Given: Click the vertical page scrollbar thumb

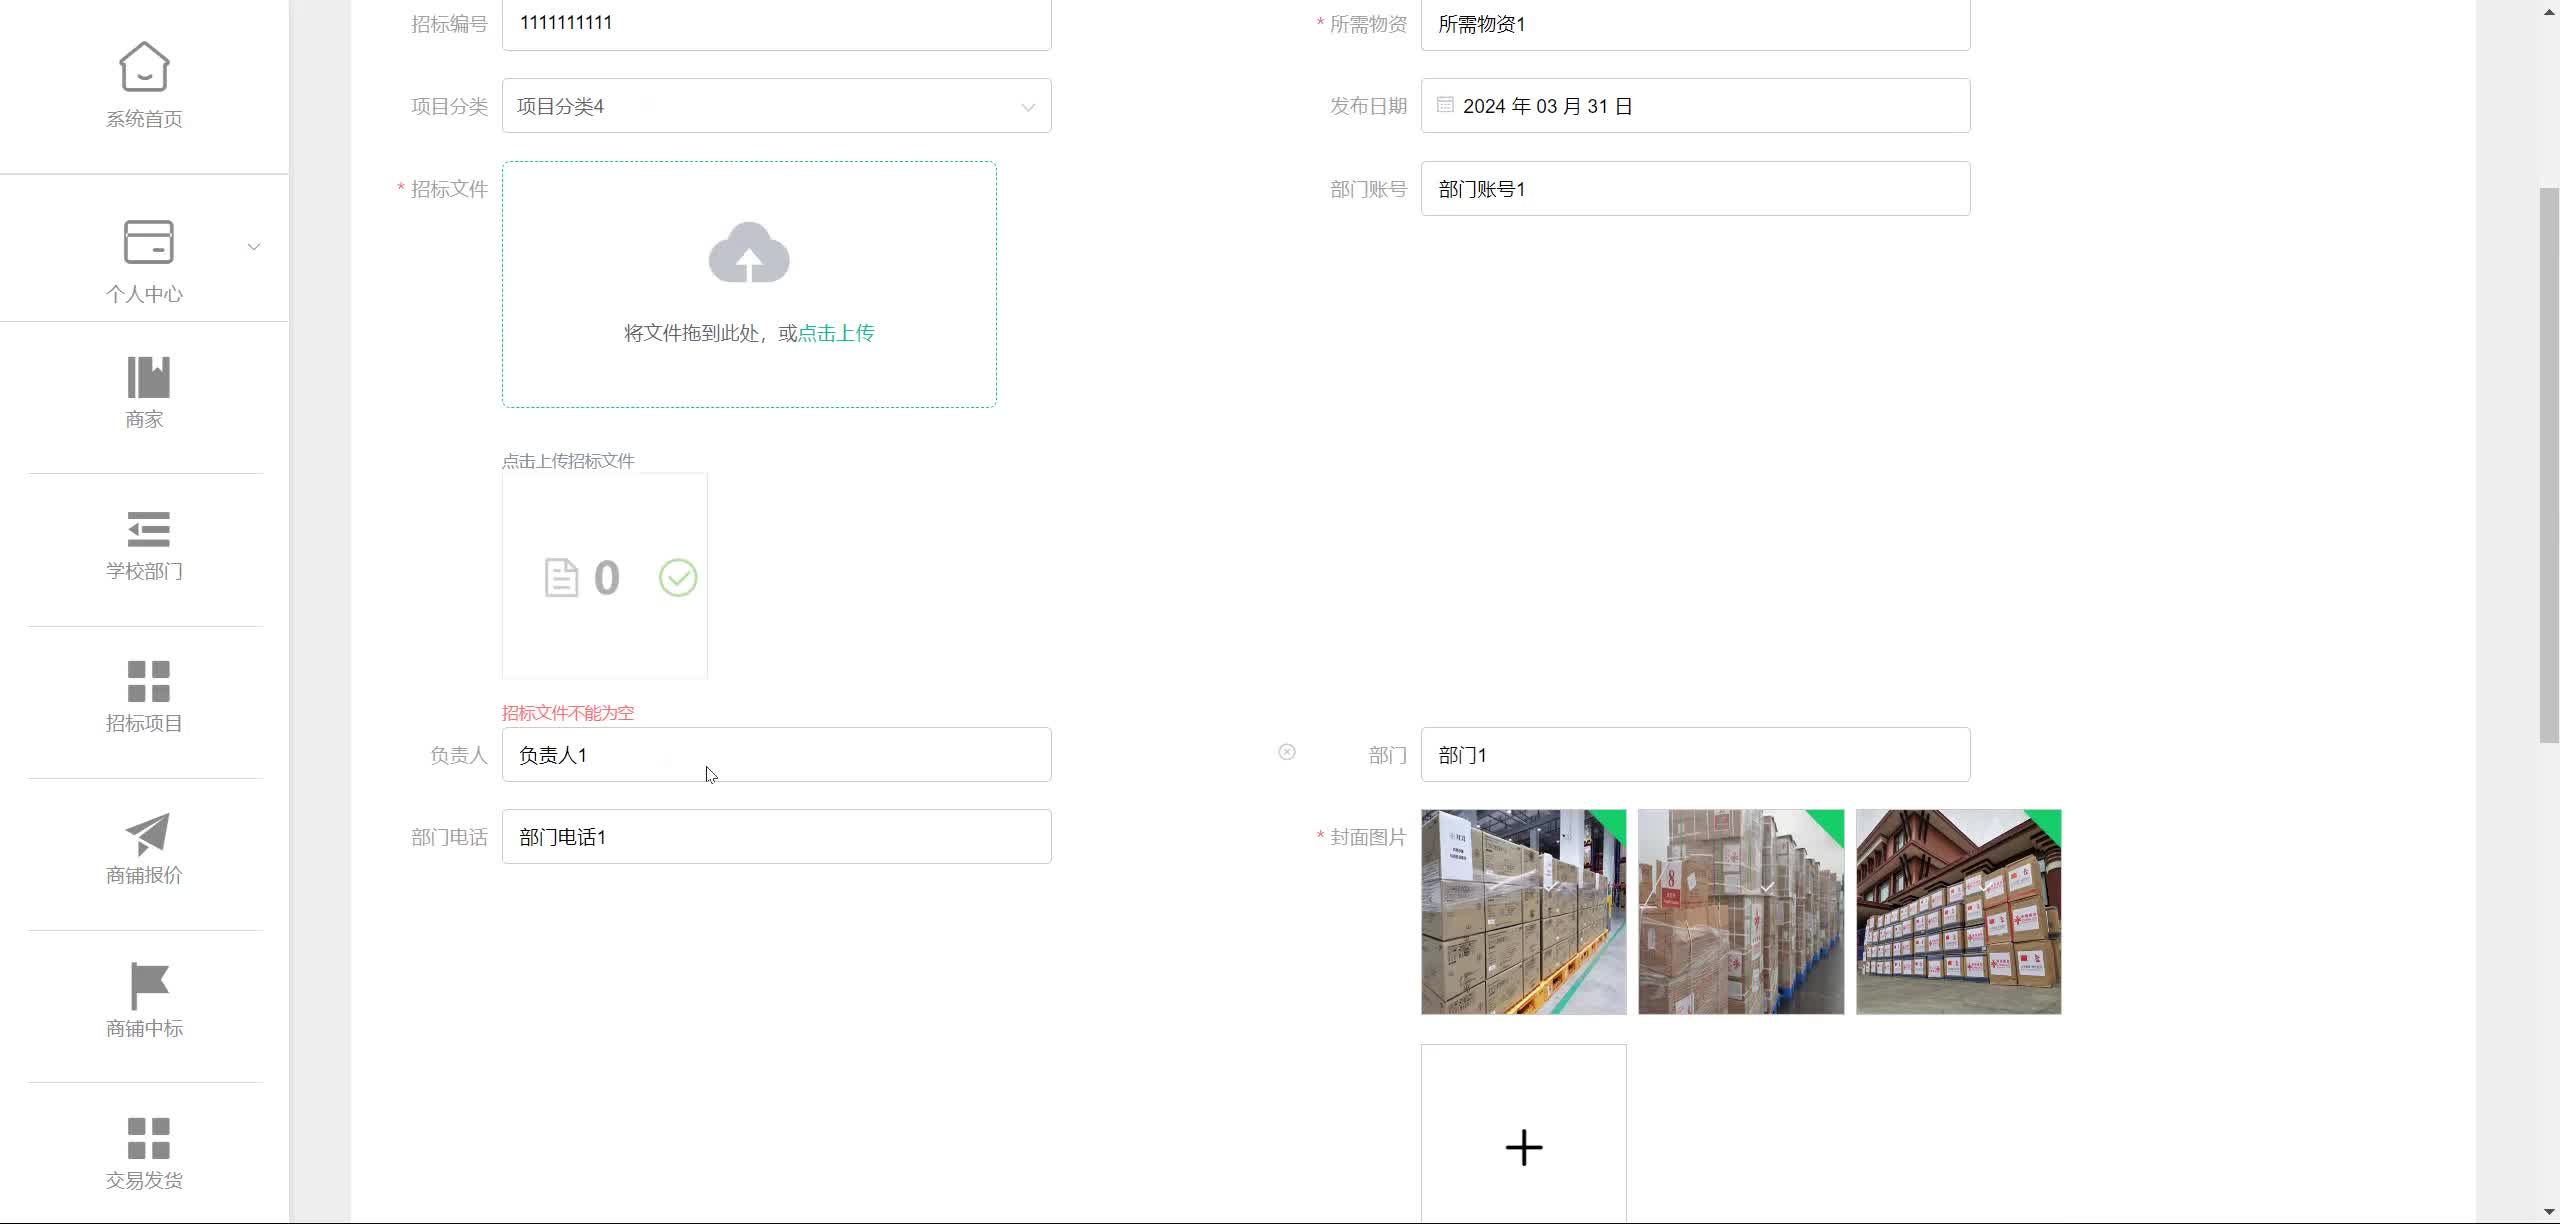Looking at the screenshot, I should pyautogui.click(x=2549, y=465).
